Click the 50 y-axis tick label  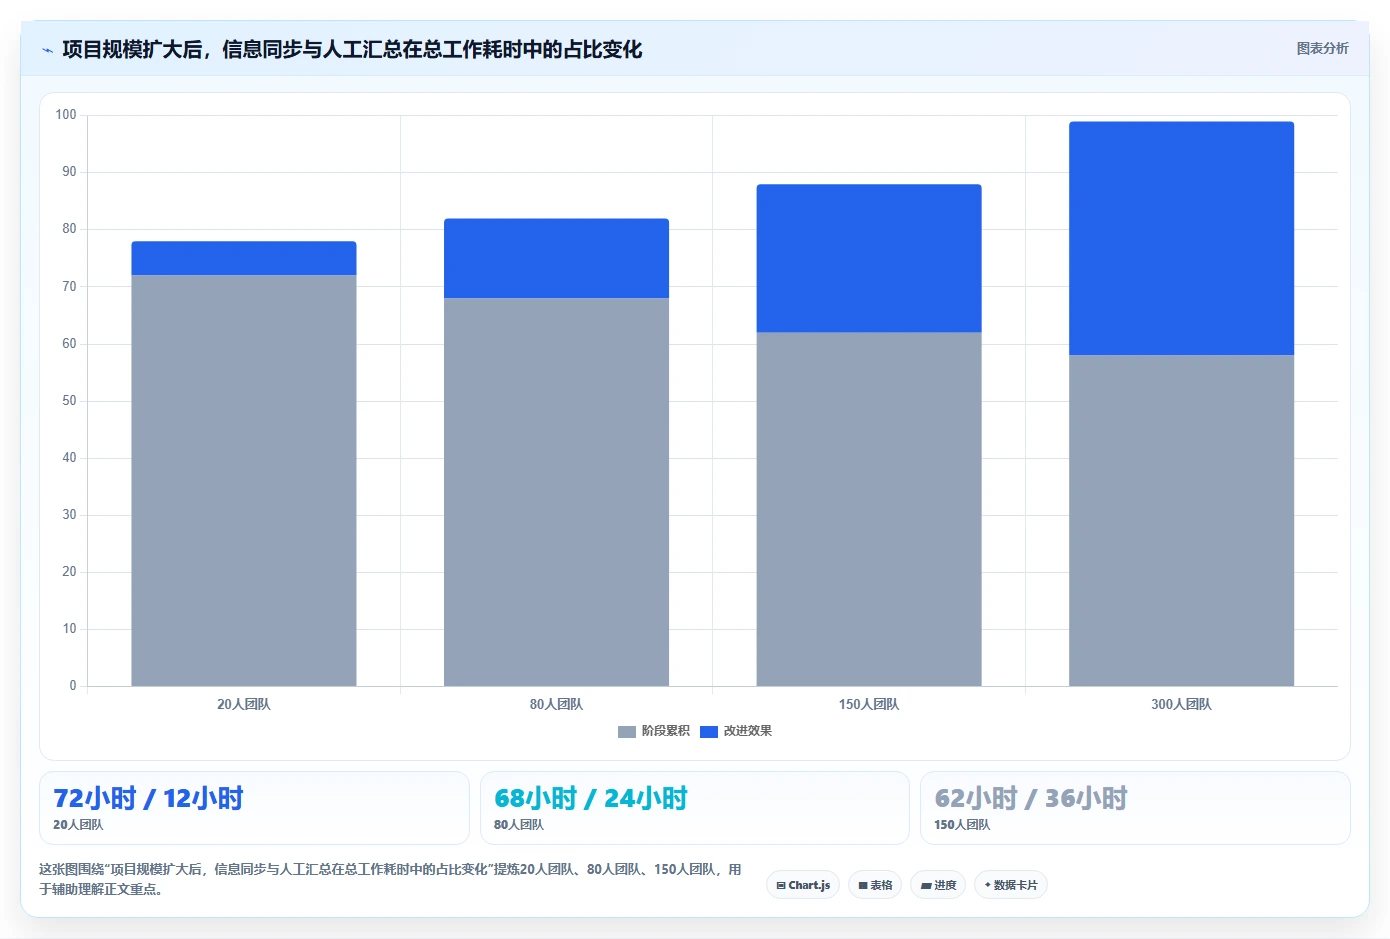point(69,401)
